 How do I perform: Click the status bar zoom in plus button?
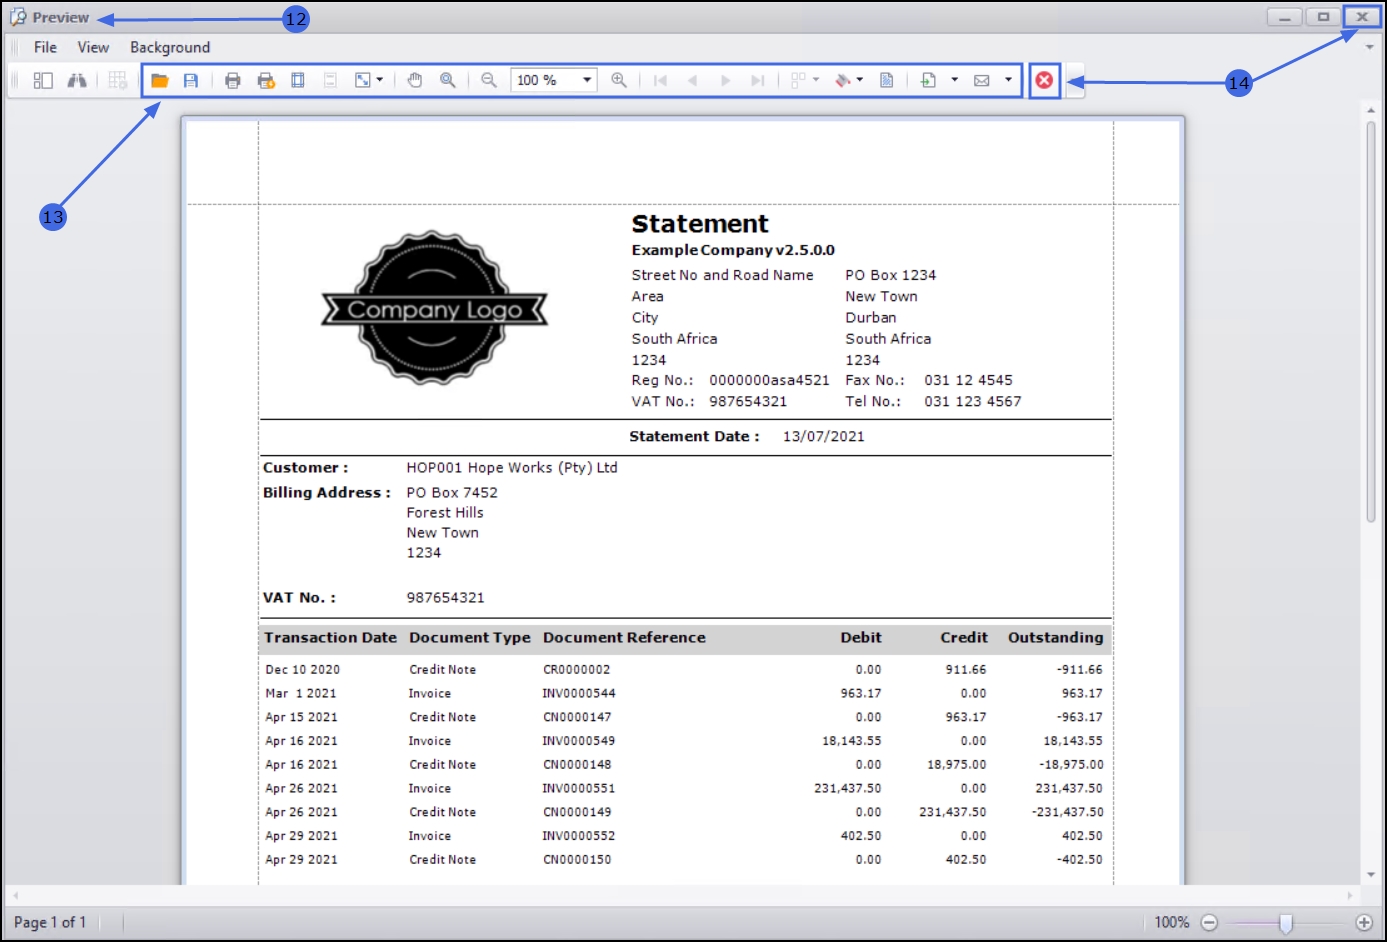click(x=1364, y=922)
